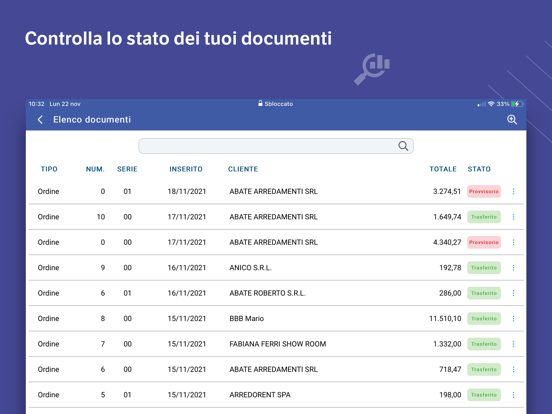Click Provvisorio badge on 18/11/2021 order
Screen dimensions: 552x414
click(484, 192)
